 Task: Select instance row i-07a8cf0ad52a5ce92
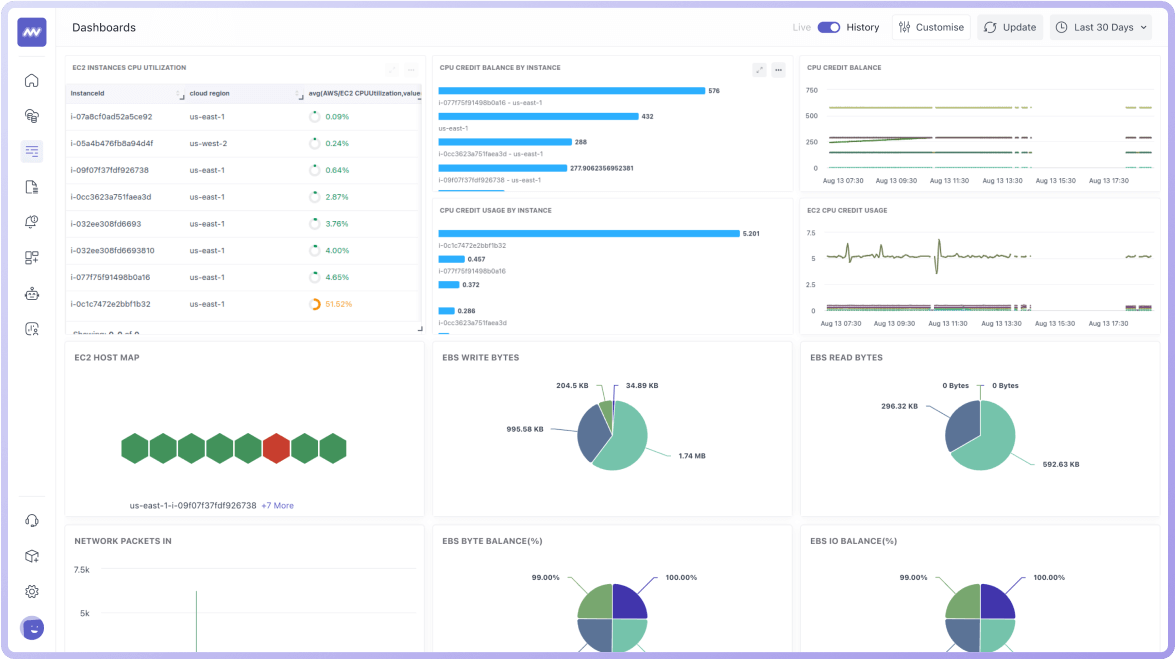pos(243,117)
